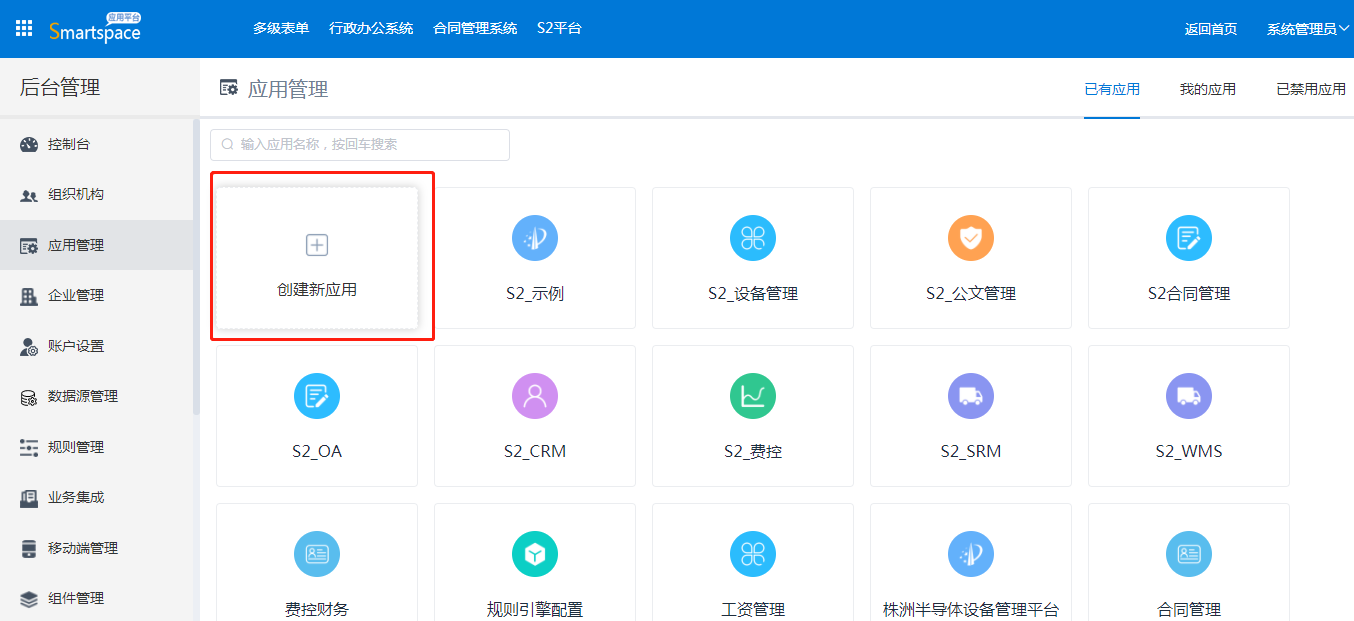Open the S2_费控 chart icon
Screen dimensions: 1354x621
753,396
